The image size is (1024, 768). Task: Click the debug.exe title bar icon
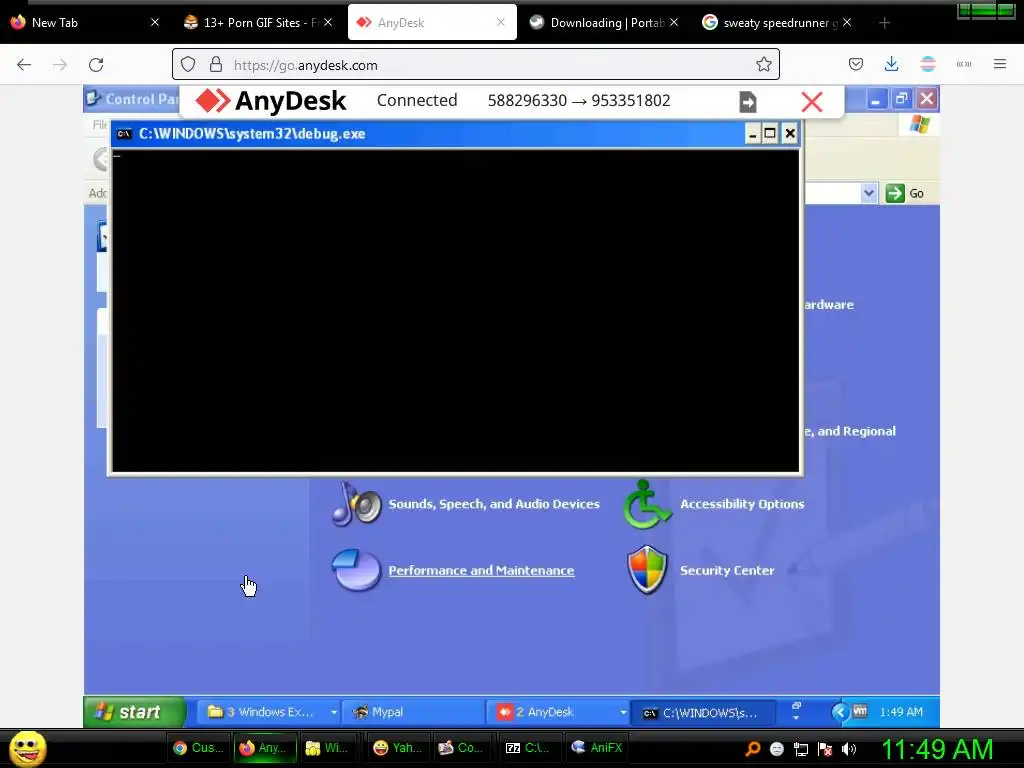coord(124,134)
